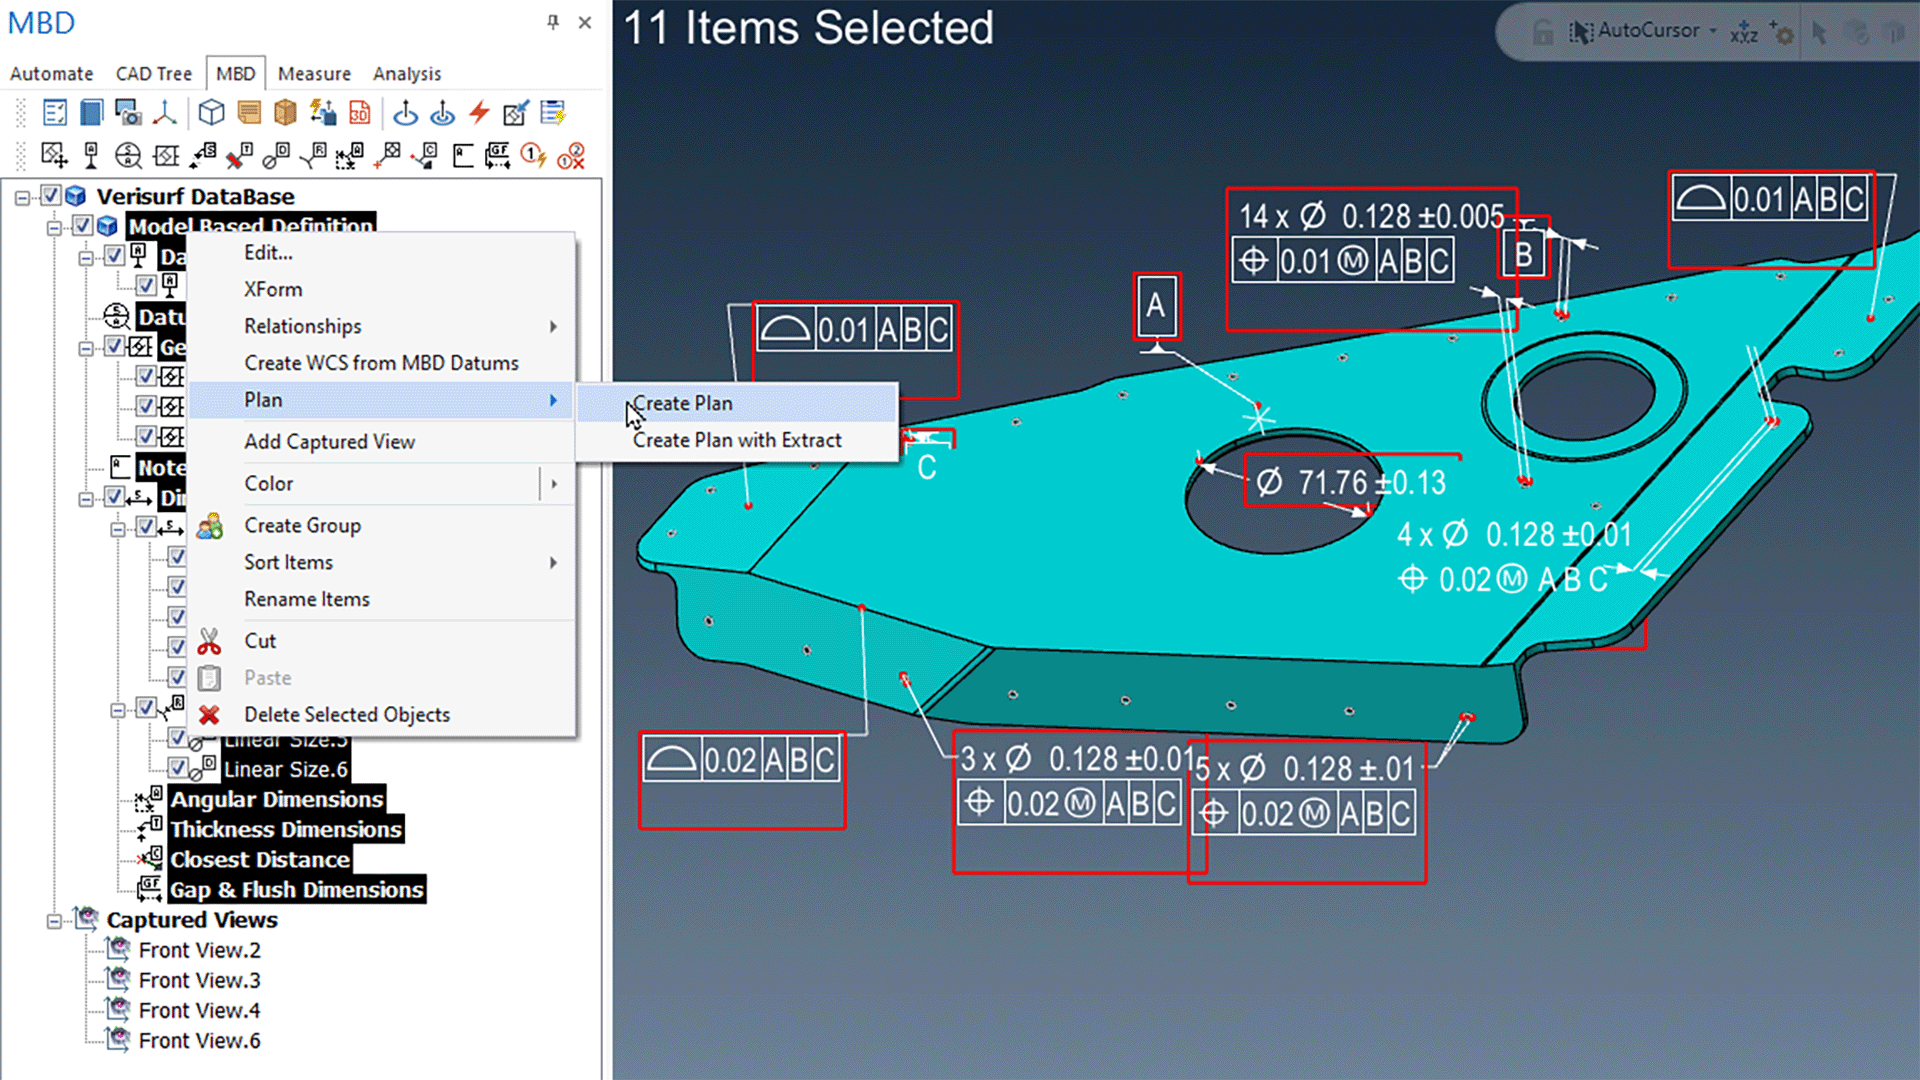
Task: Click the list with lightning icon
Action: [x=552, y=113]
